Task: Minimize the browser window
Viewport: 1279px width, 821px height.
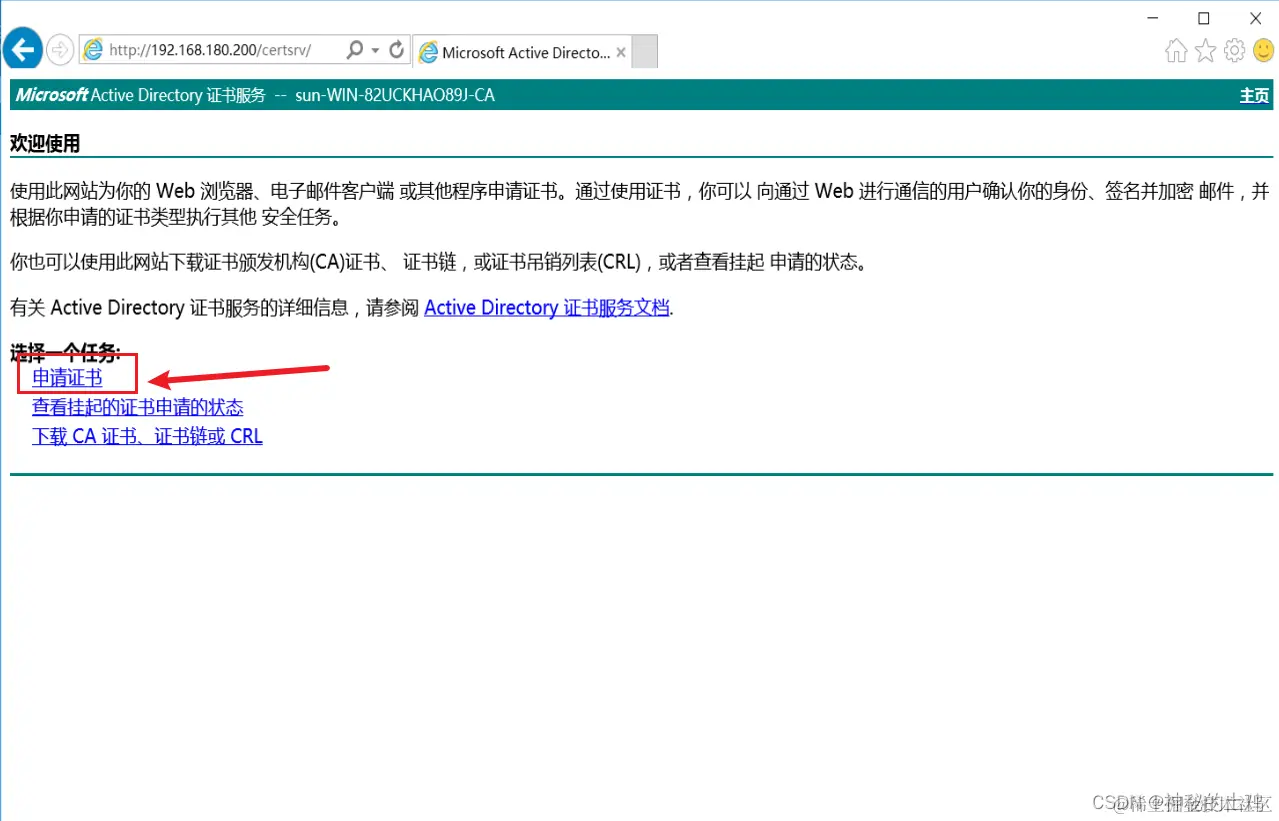Action: click(x=1151, y=17)
